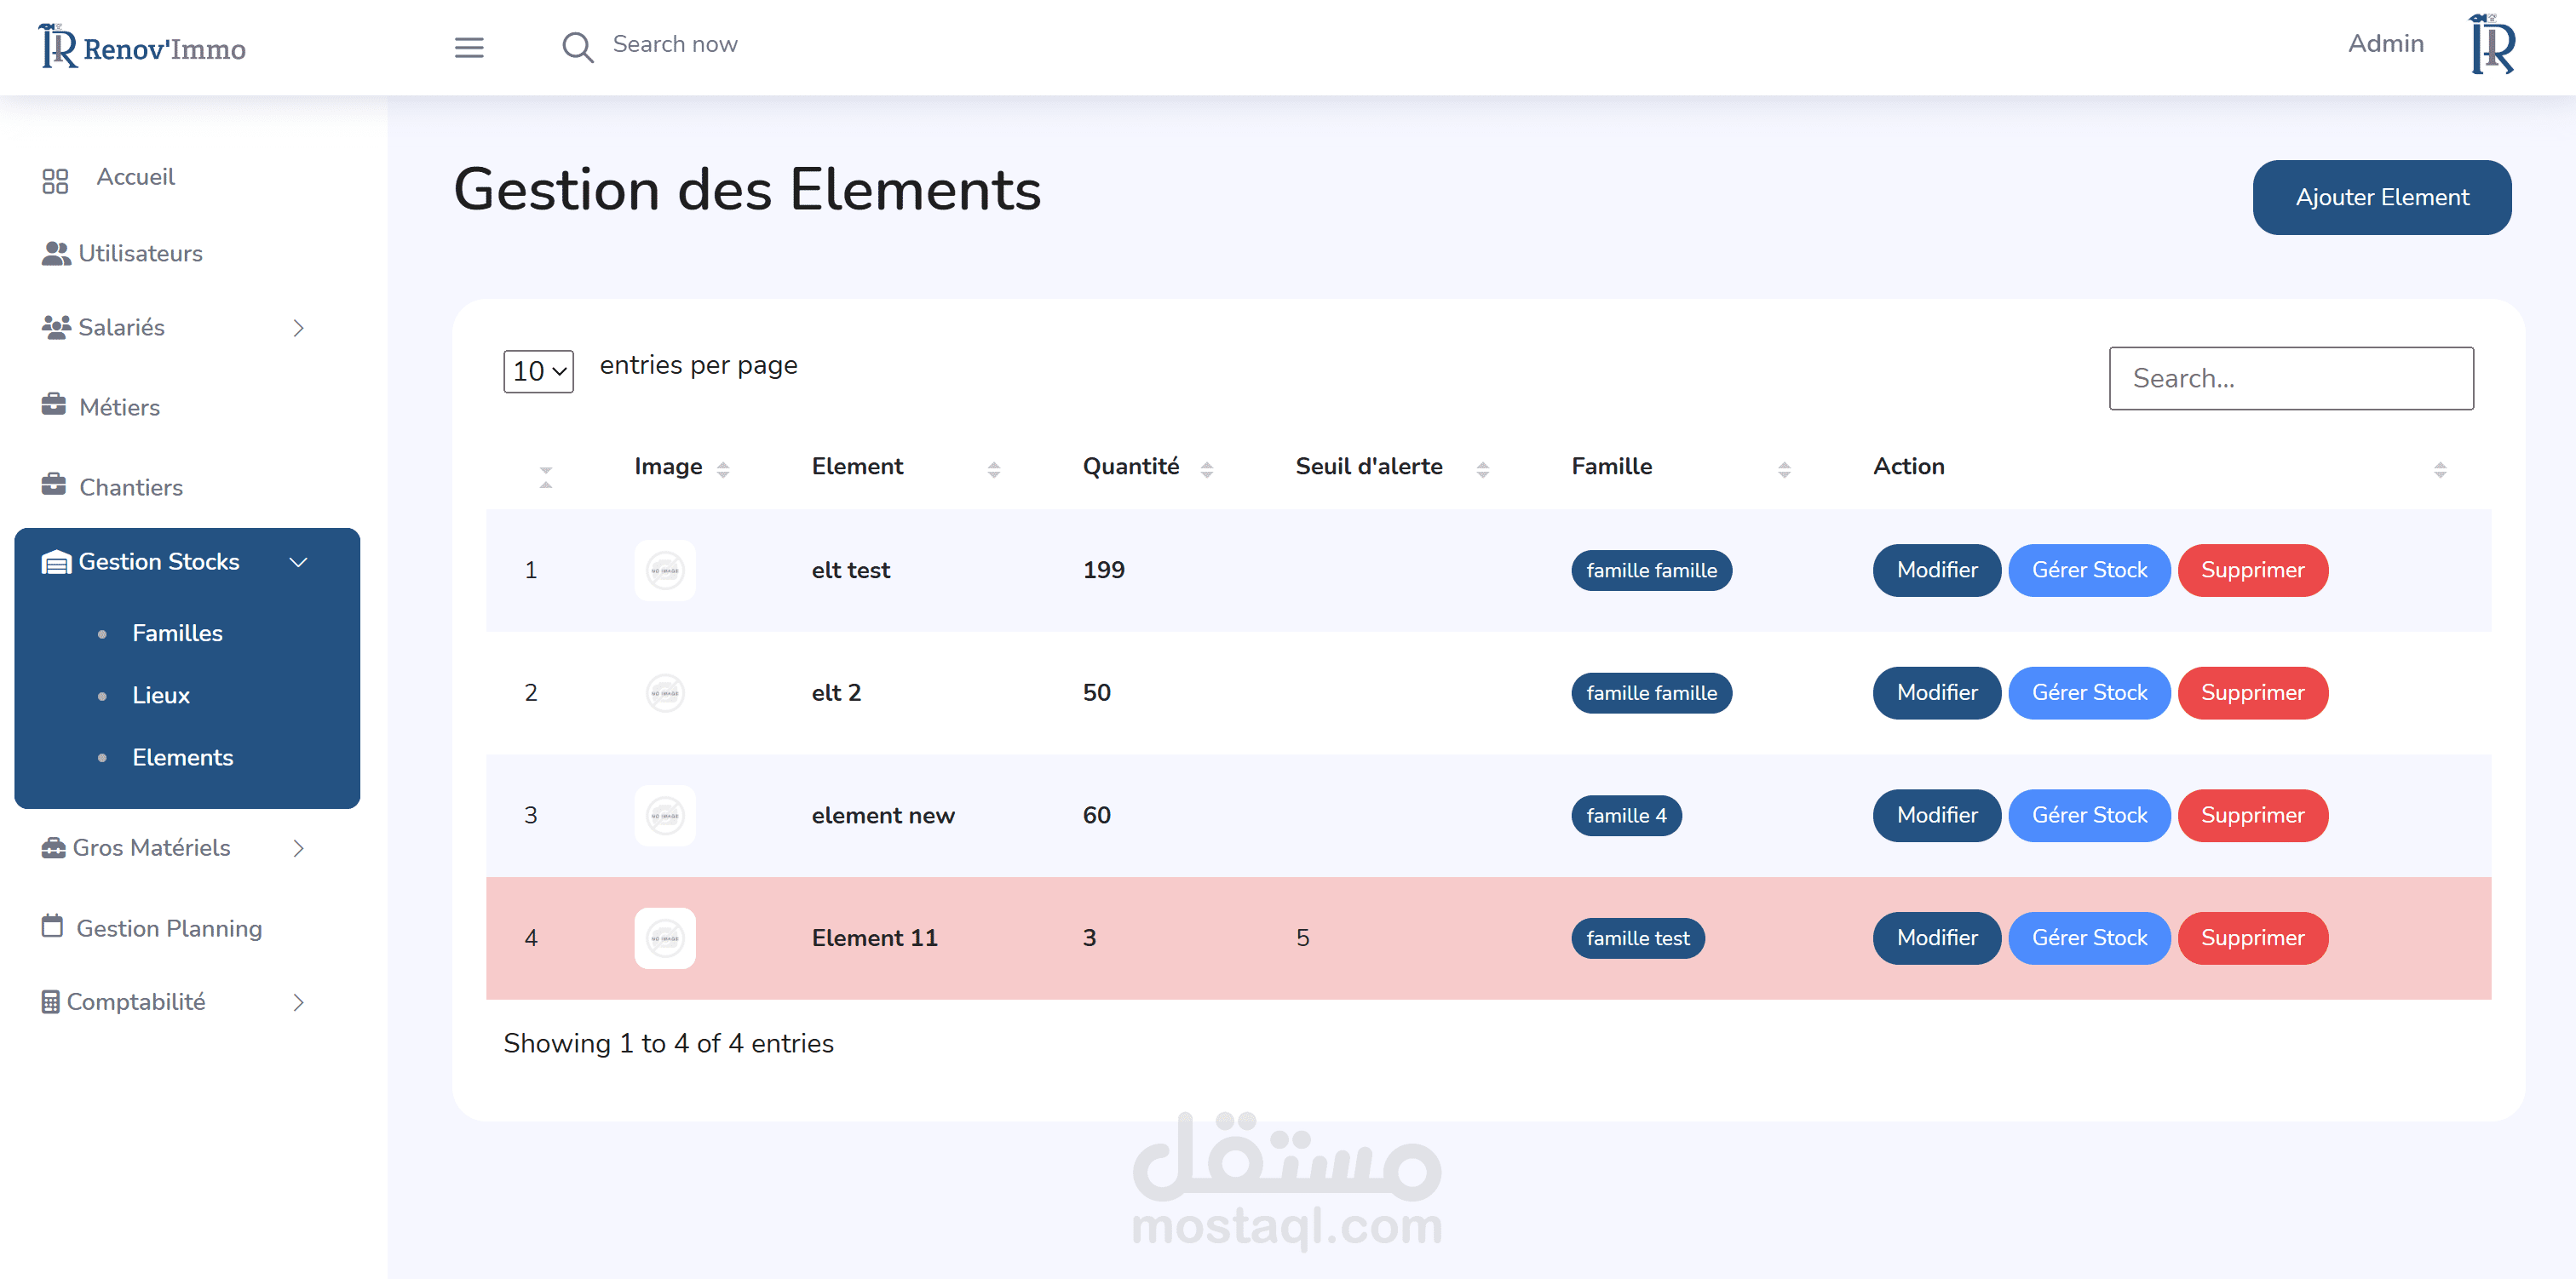2576x1279 pixels.
Task: Open Gestion Planning calendar item
Action: (168, 928)
